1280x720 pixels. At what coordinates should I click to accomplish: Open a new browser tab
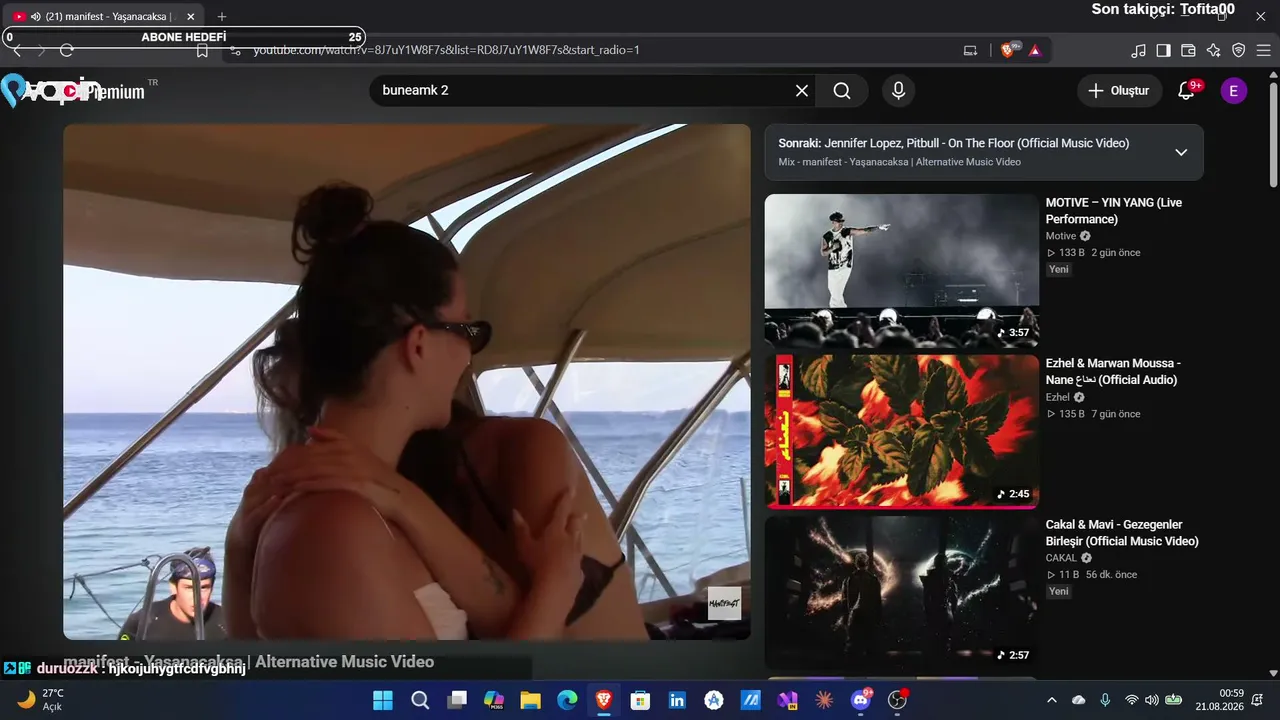(x=222, y=17)
